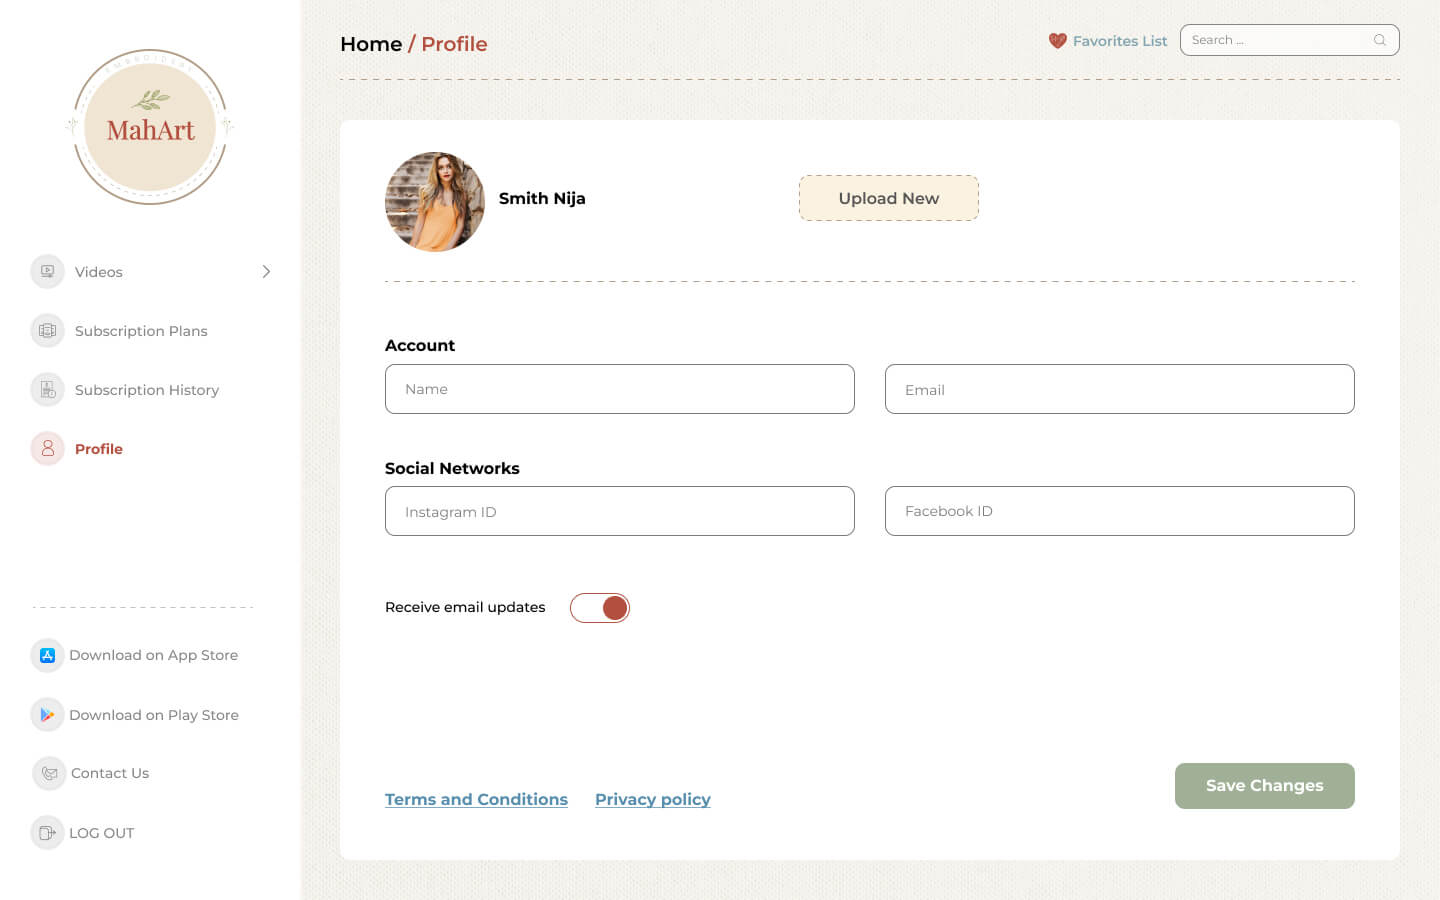Viewport: 1440px width, 900px height.
Task: Click the Log Out icon
Action: click(x=47, y=832)
